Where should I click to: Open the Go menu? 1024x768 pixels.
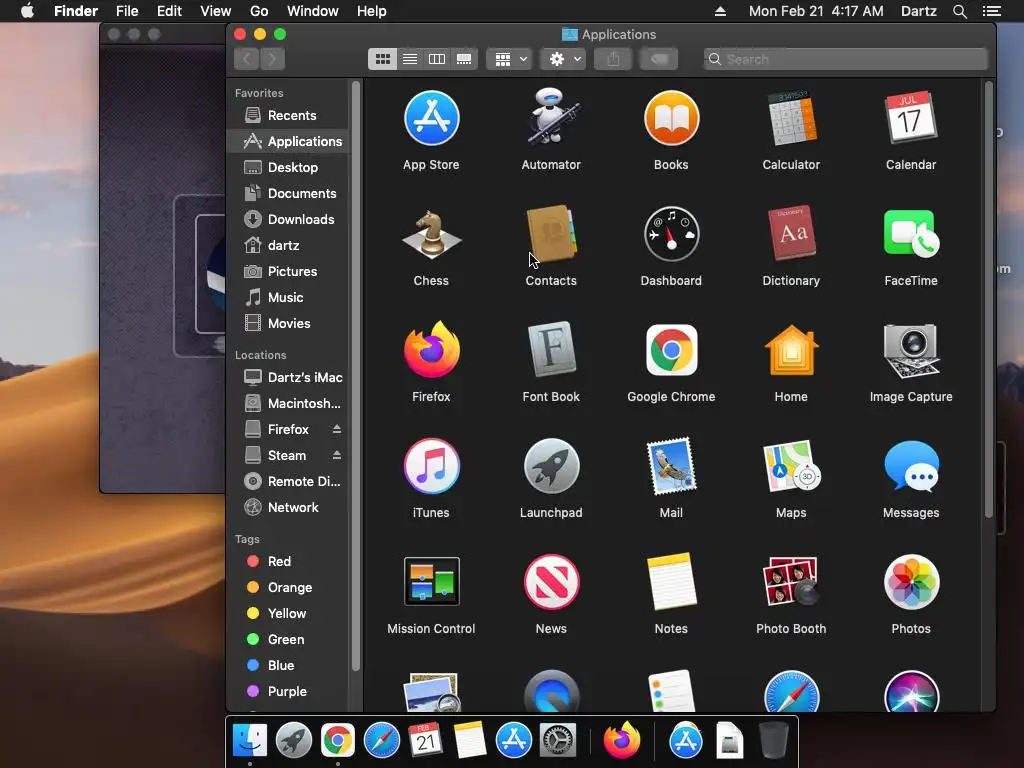(259, 11)
